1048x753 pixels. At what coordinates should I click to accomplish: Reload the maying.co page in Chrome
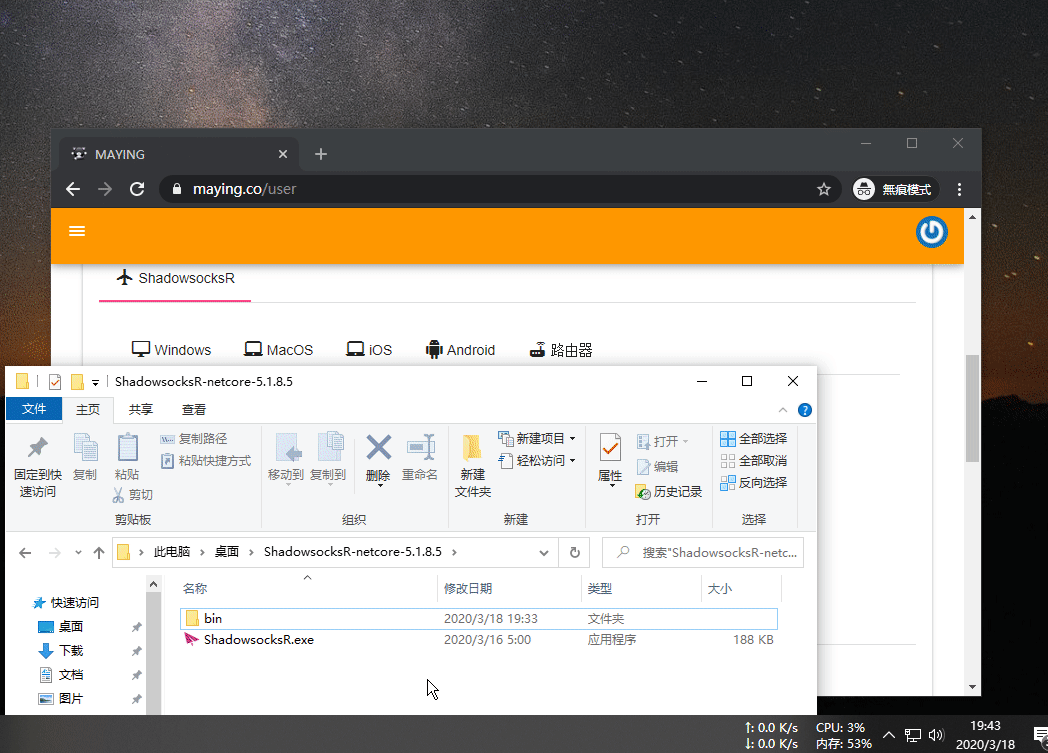tap(137, 189)
